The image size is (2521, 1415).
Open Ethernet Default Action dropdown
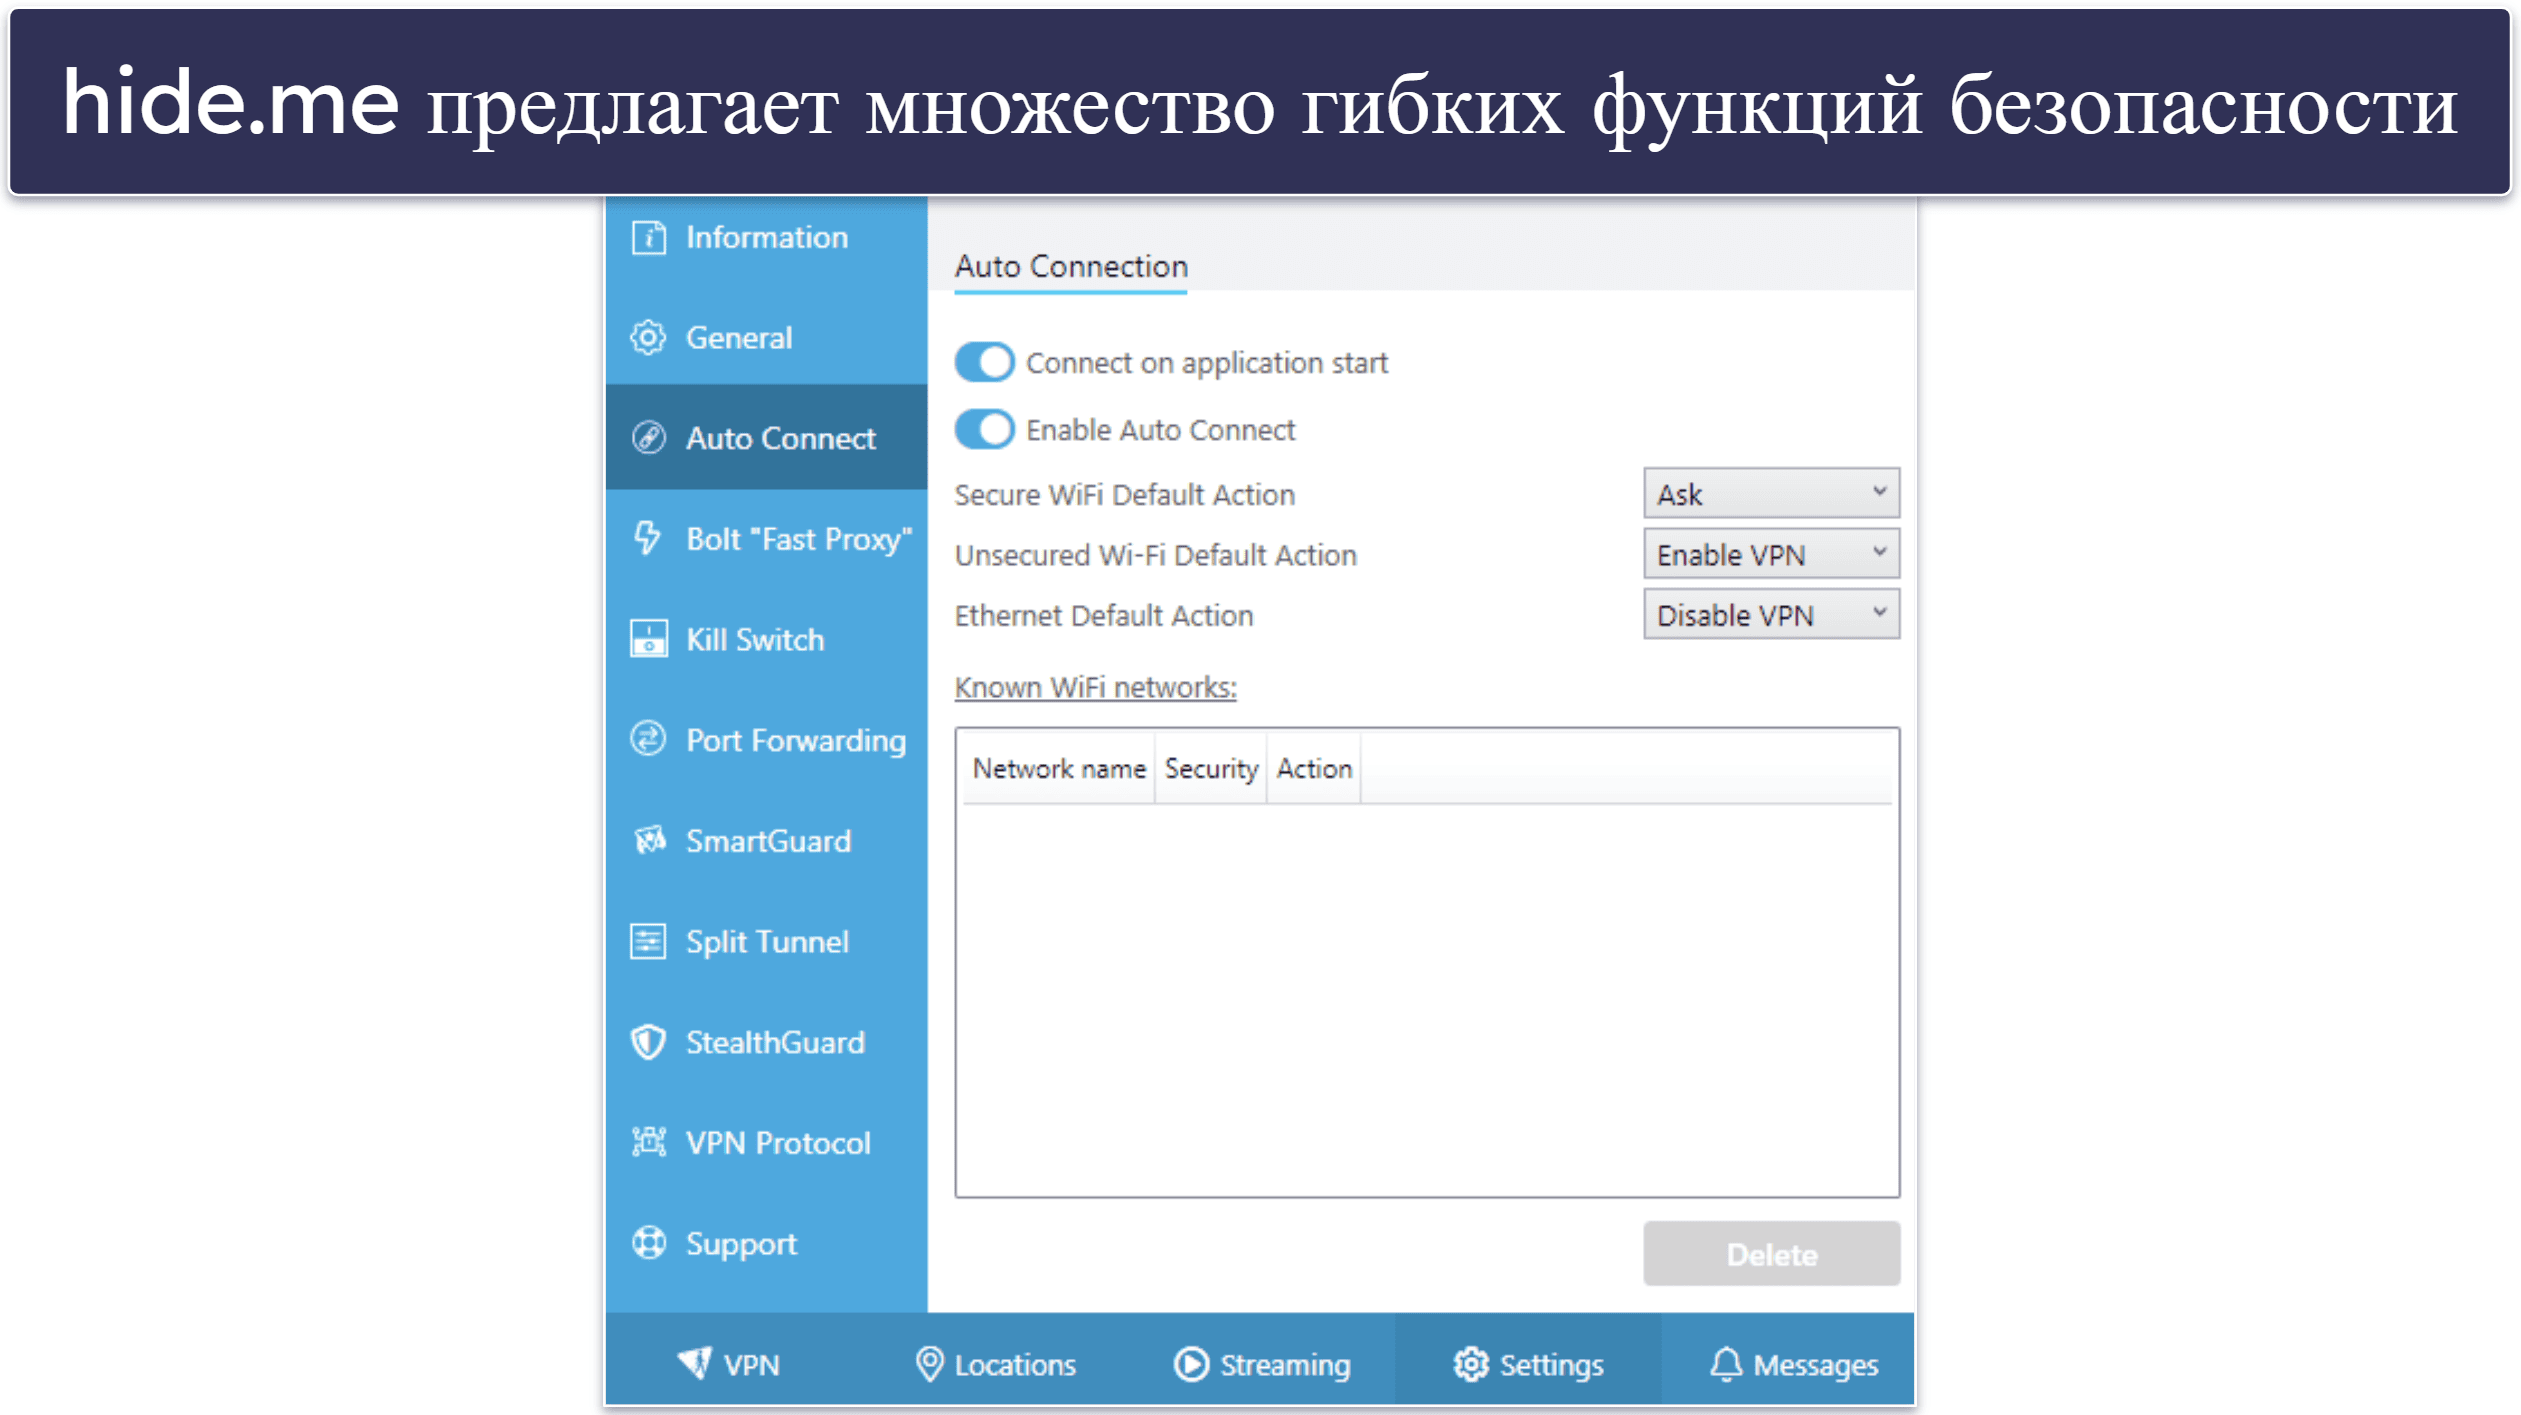1771,614
